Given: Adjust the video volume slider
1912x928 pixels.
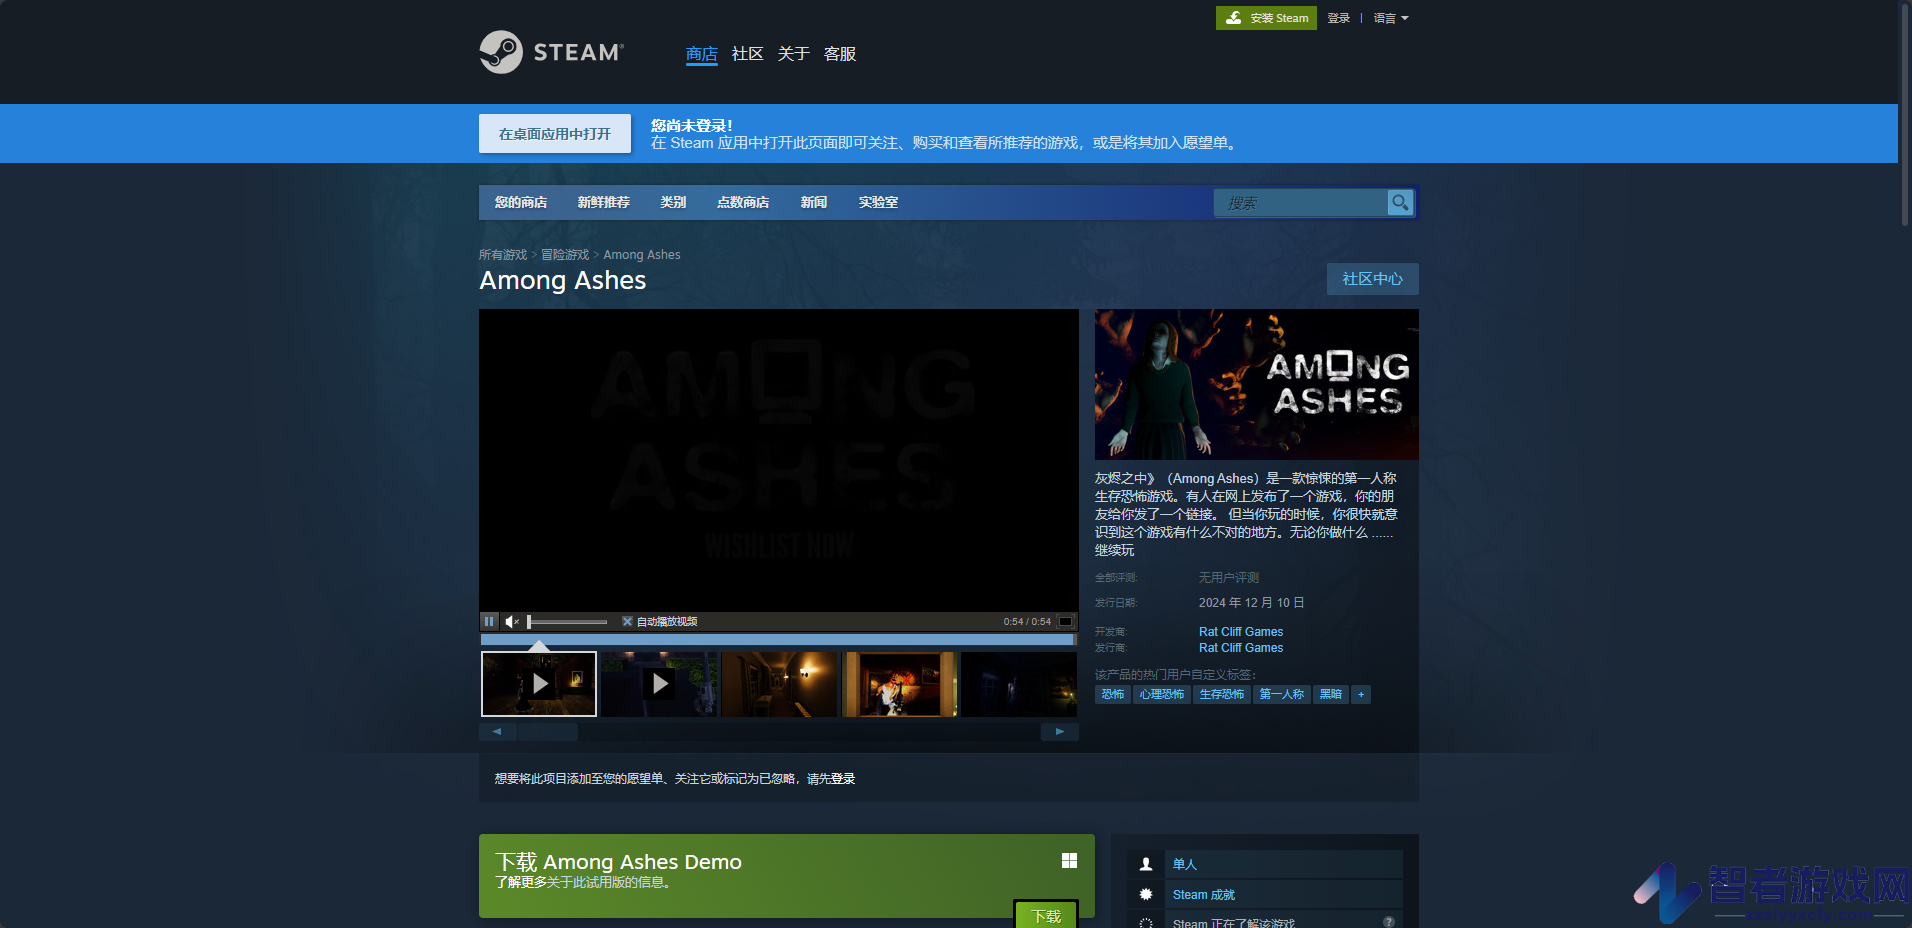Looking at the screenshot, I should tap(567, 621).
